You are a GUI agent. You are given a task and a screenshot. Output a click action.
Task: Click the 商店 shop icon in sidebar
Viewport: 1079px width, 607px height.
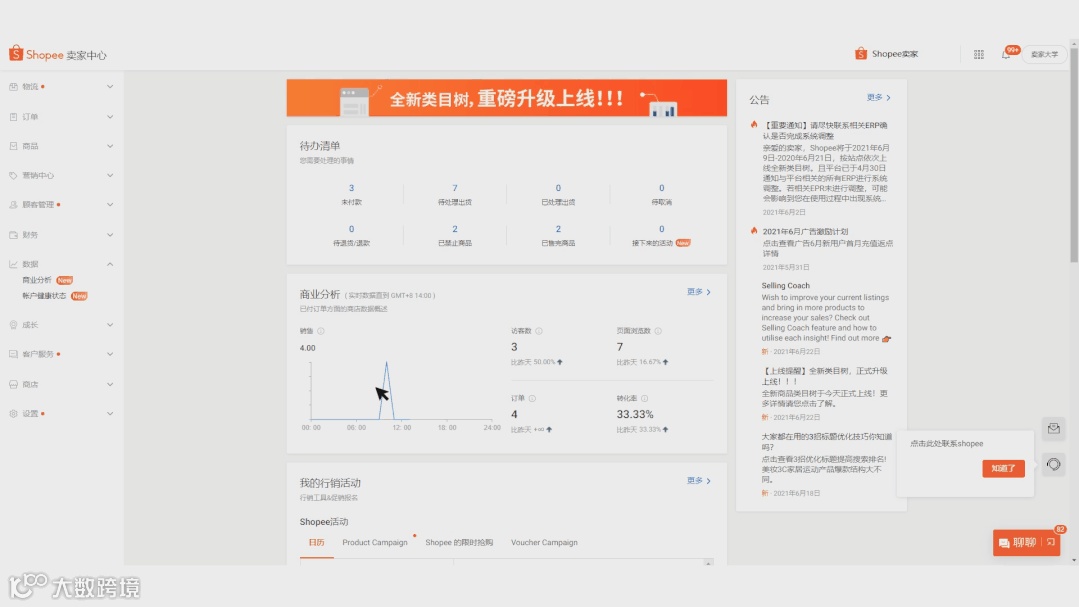click(x=13, y=384)
